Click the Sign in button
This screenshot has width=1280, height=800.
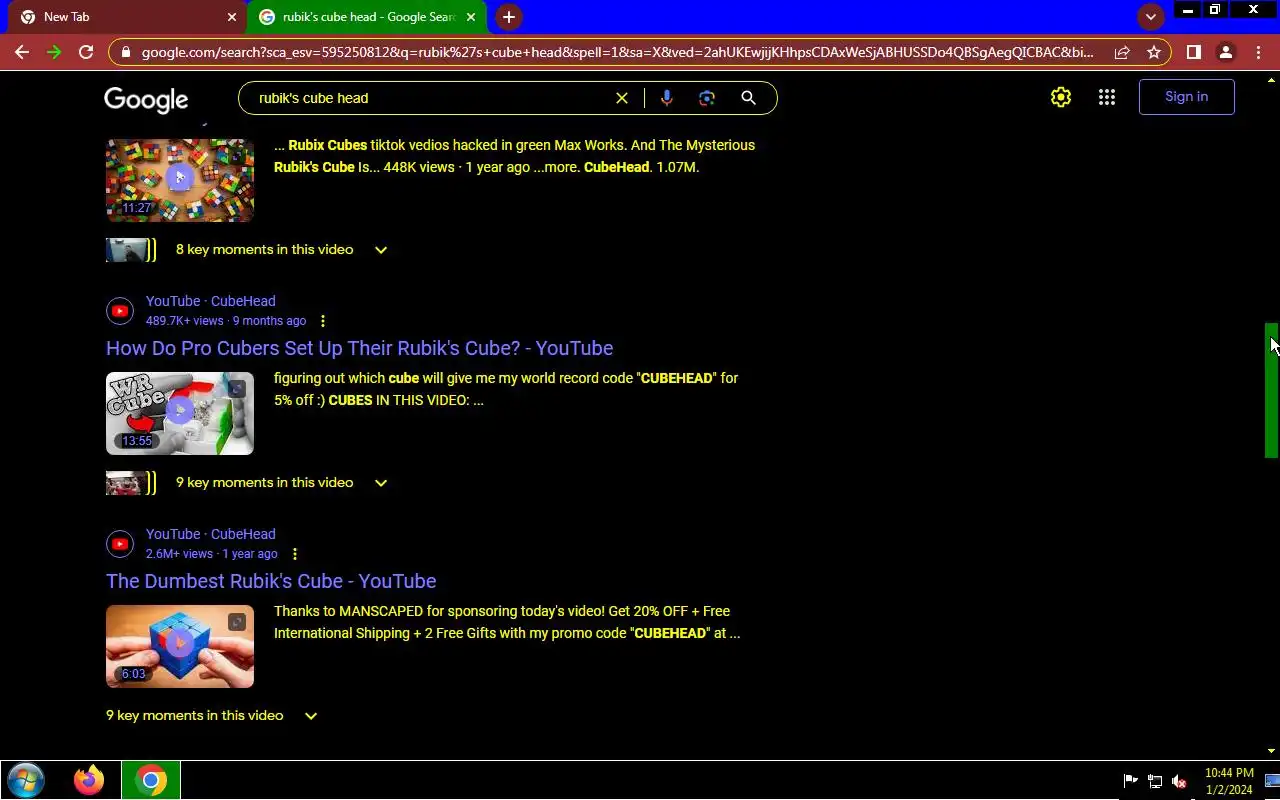(1187, 97)
